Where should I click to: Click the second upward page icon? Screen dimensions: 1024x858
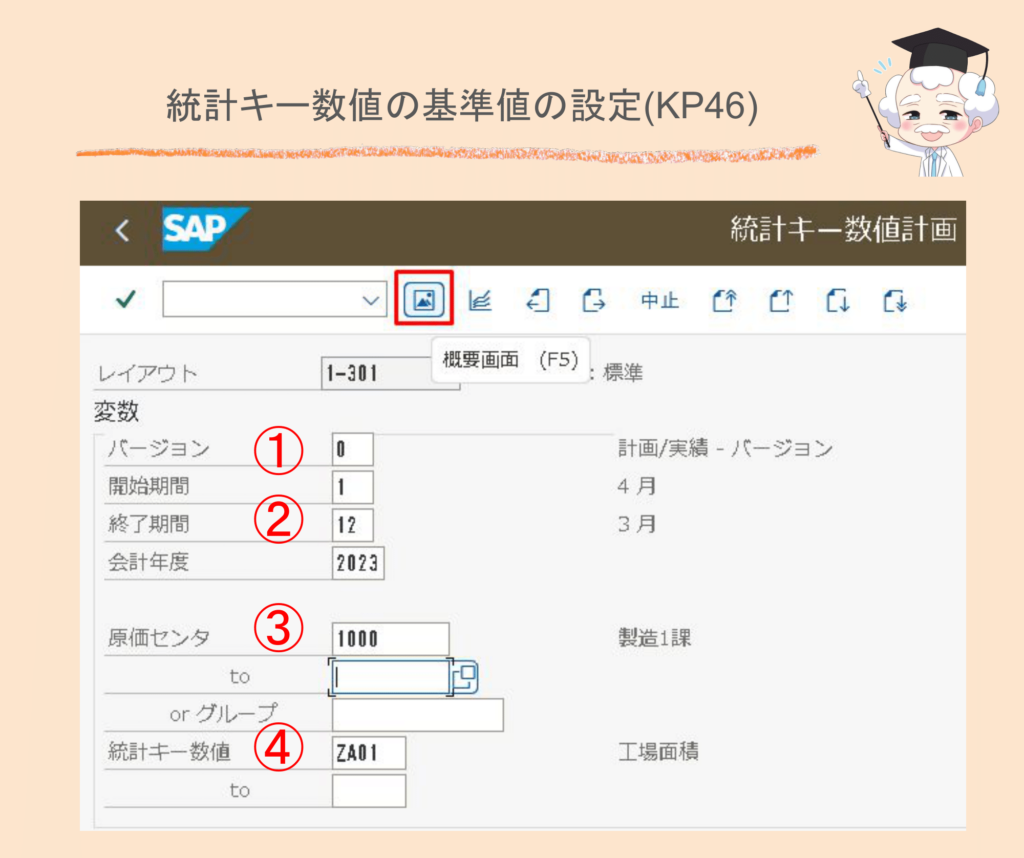(781, 299)
